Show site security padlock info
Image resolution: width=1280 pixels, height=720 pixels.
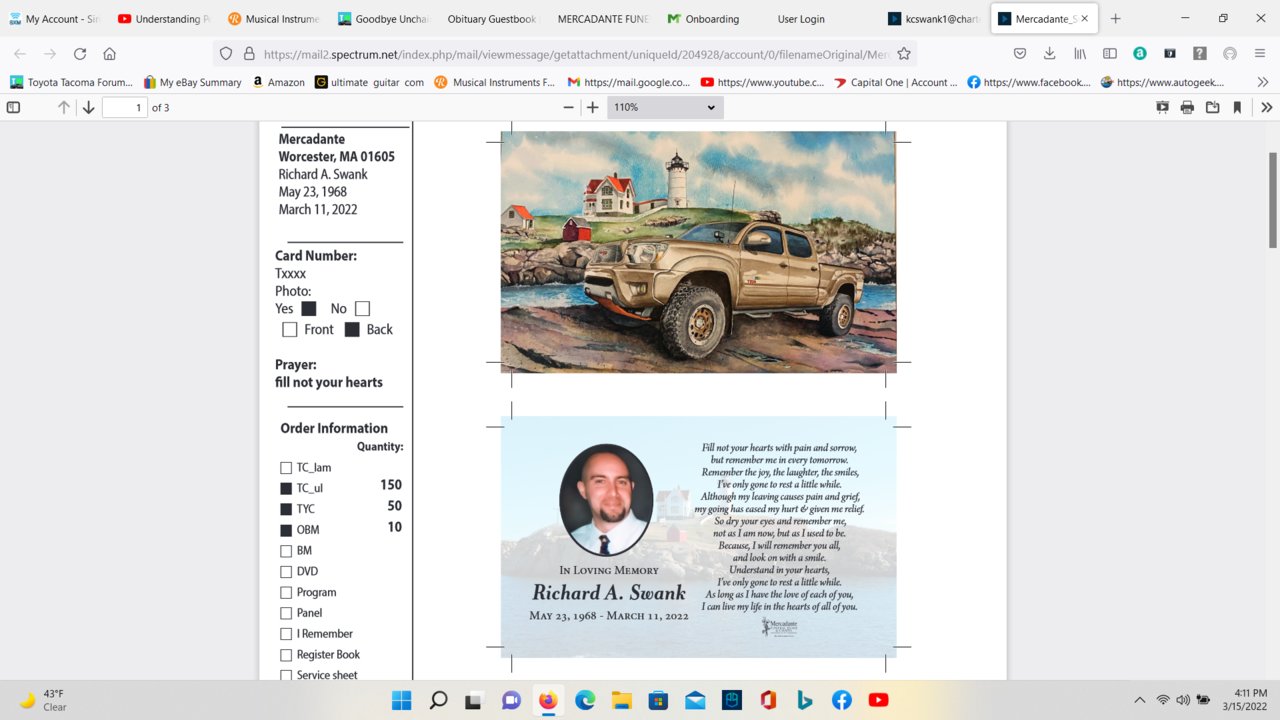(250, 54)
